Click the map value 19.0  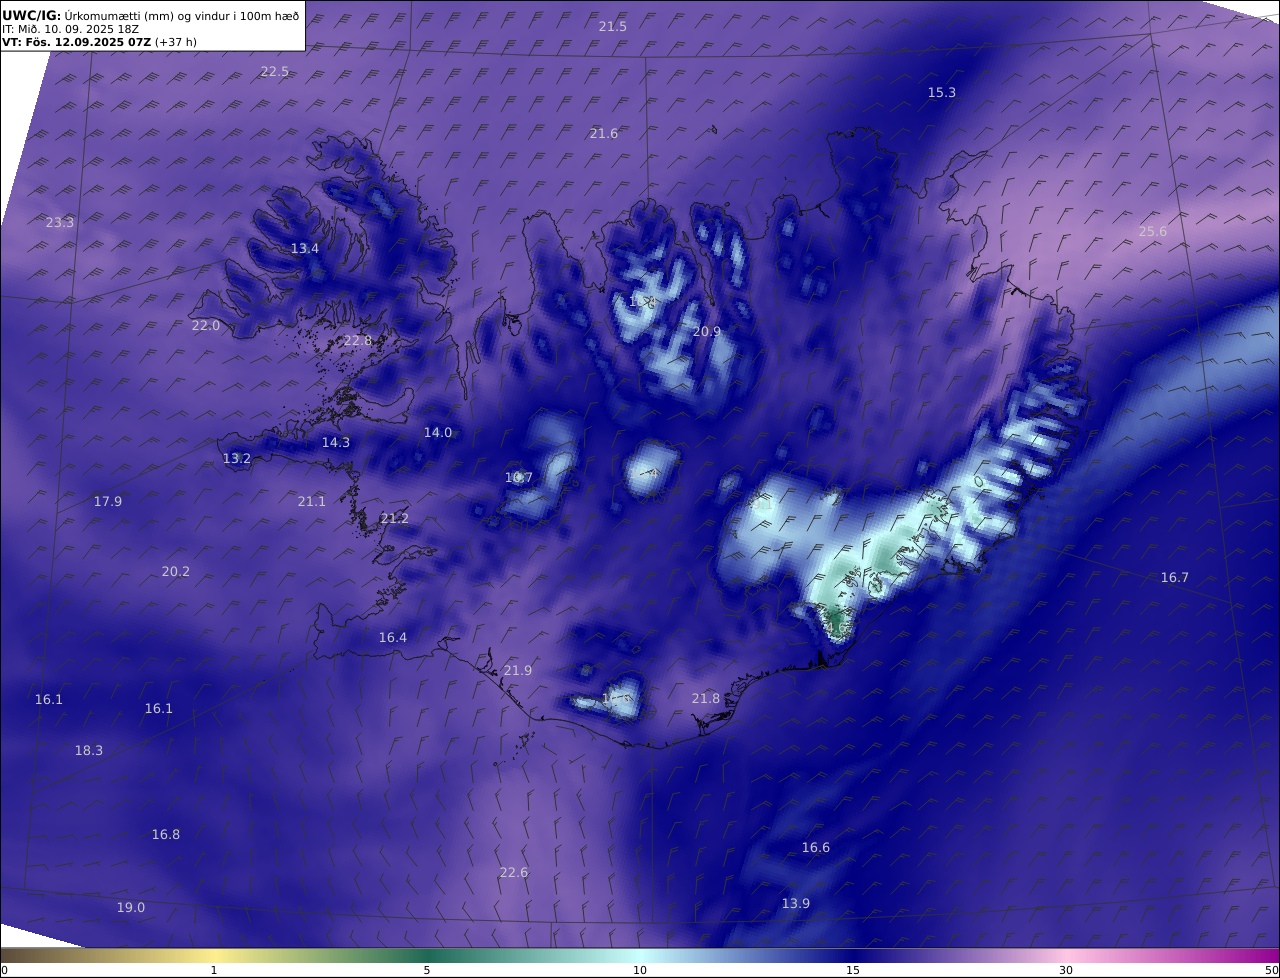pyautogui.click(x=131, y=907)
